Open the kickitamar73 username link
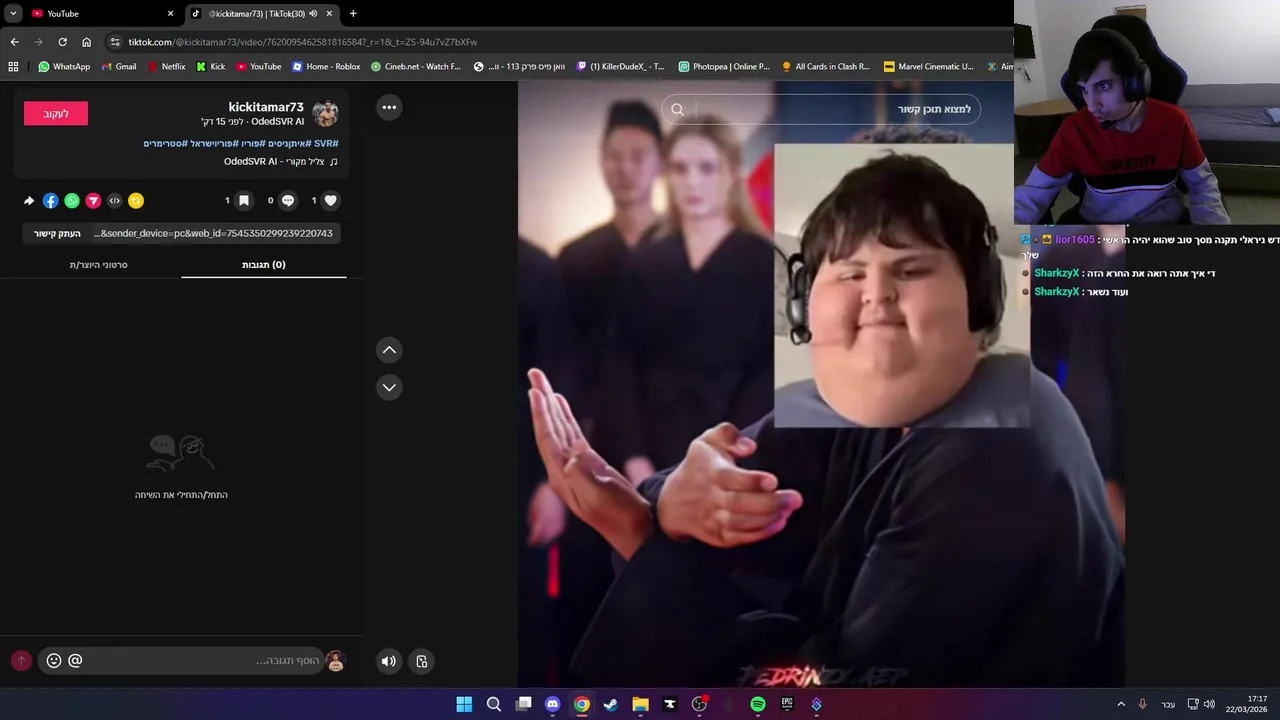Screen dimensions: 1280x720 point(266,107)
